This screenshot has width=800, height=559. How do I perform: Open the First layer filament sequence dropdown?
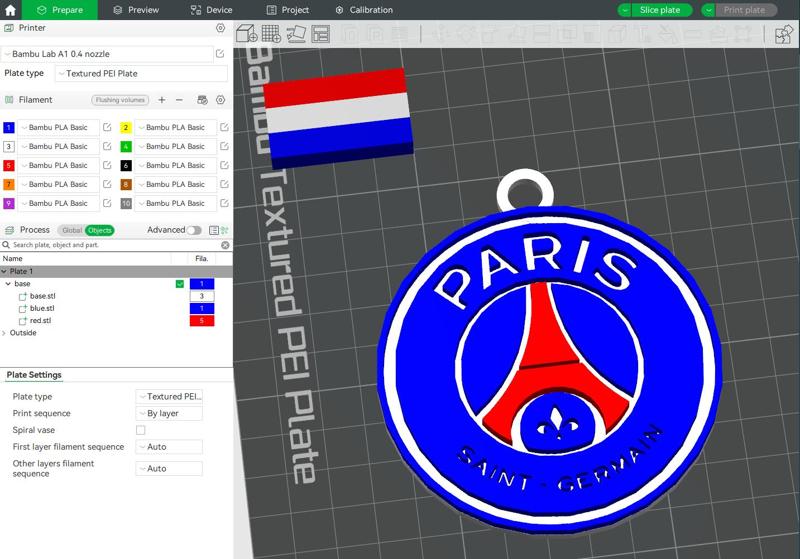[169, 447]
